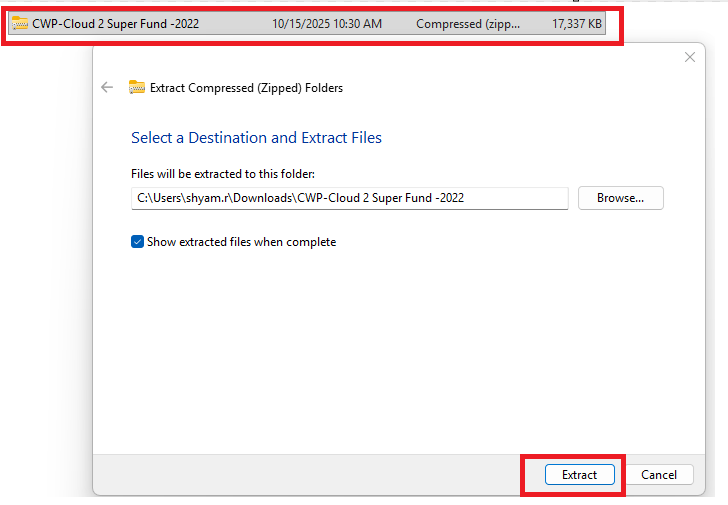The height and width of the screenshot is (505, 728).
Task: Click the 10/15/2025 10:30 AM modified date
Action: coord(326,24)
